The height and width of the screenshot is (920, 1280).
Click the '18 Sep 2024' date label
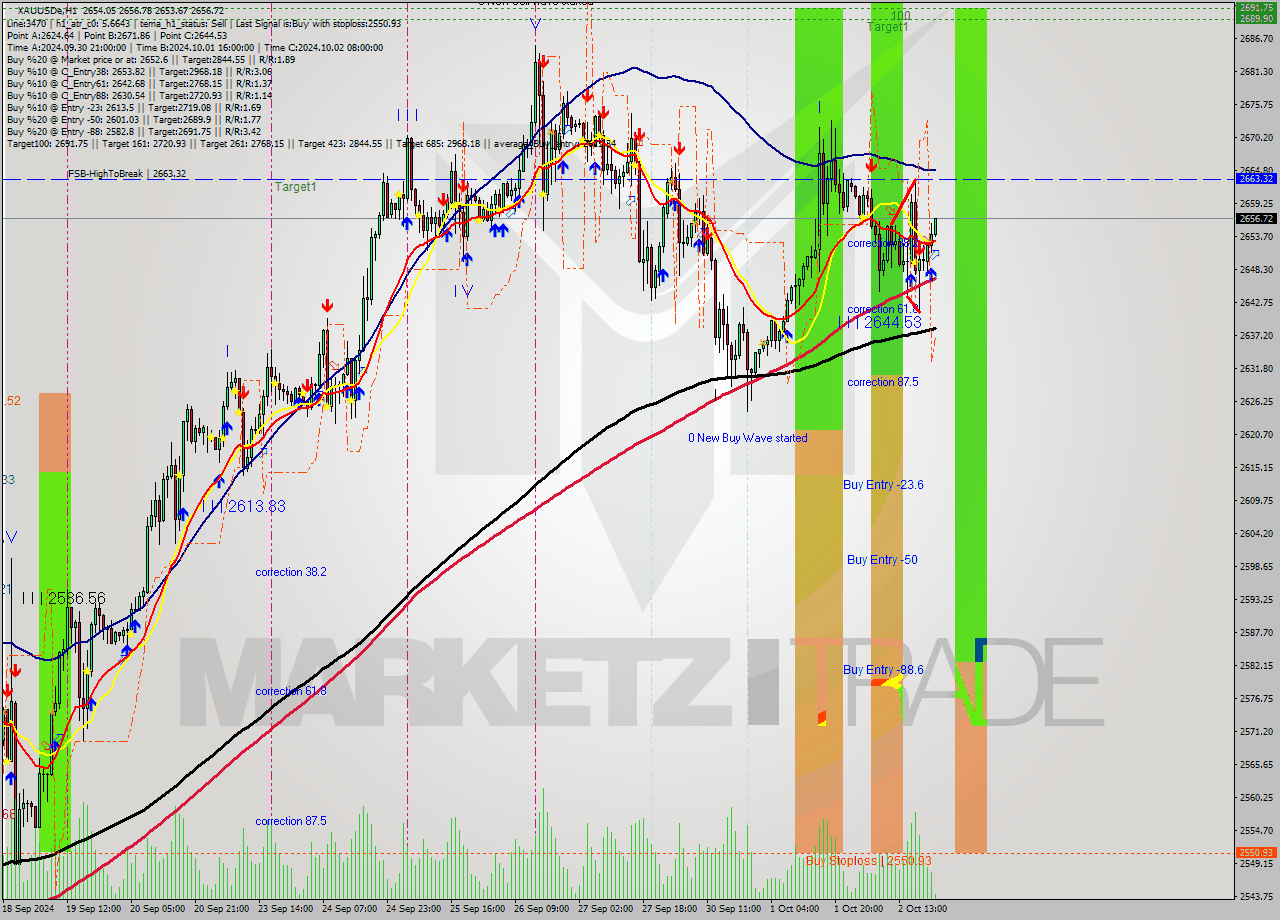point(28,909)
